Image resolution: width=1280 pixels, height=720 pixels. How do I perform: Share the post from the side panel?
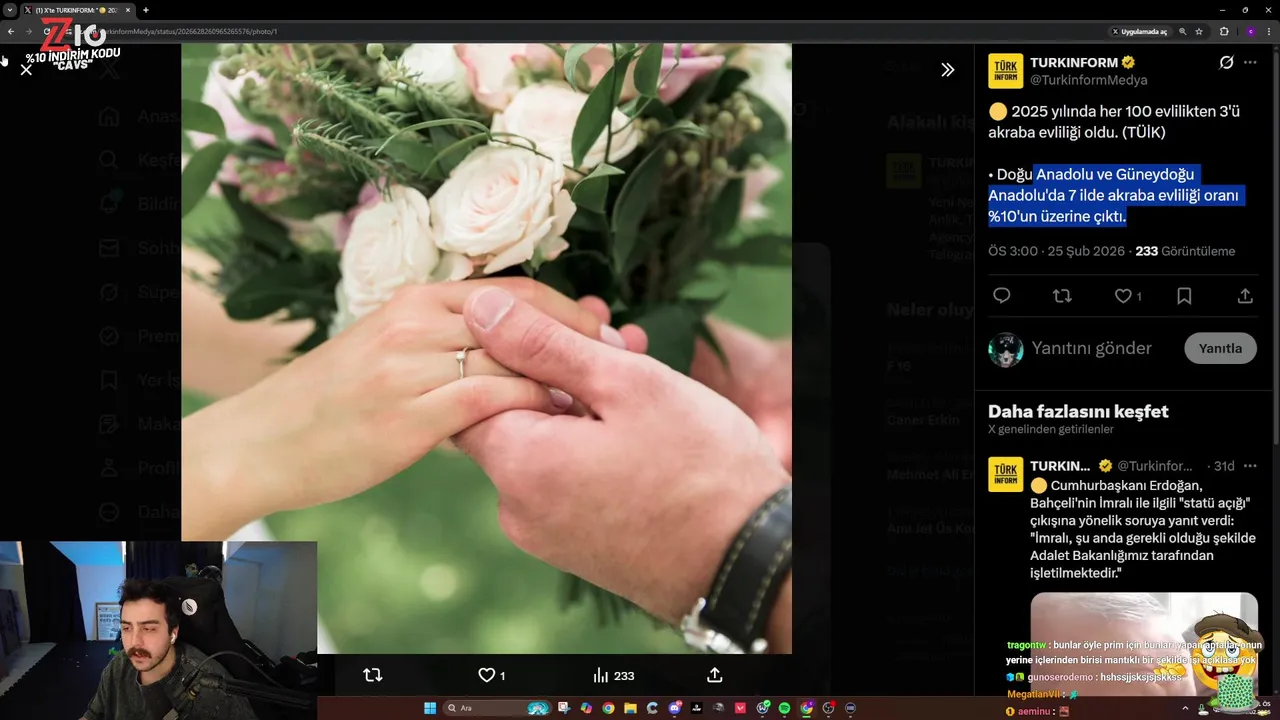click(1245, 296)
